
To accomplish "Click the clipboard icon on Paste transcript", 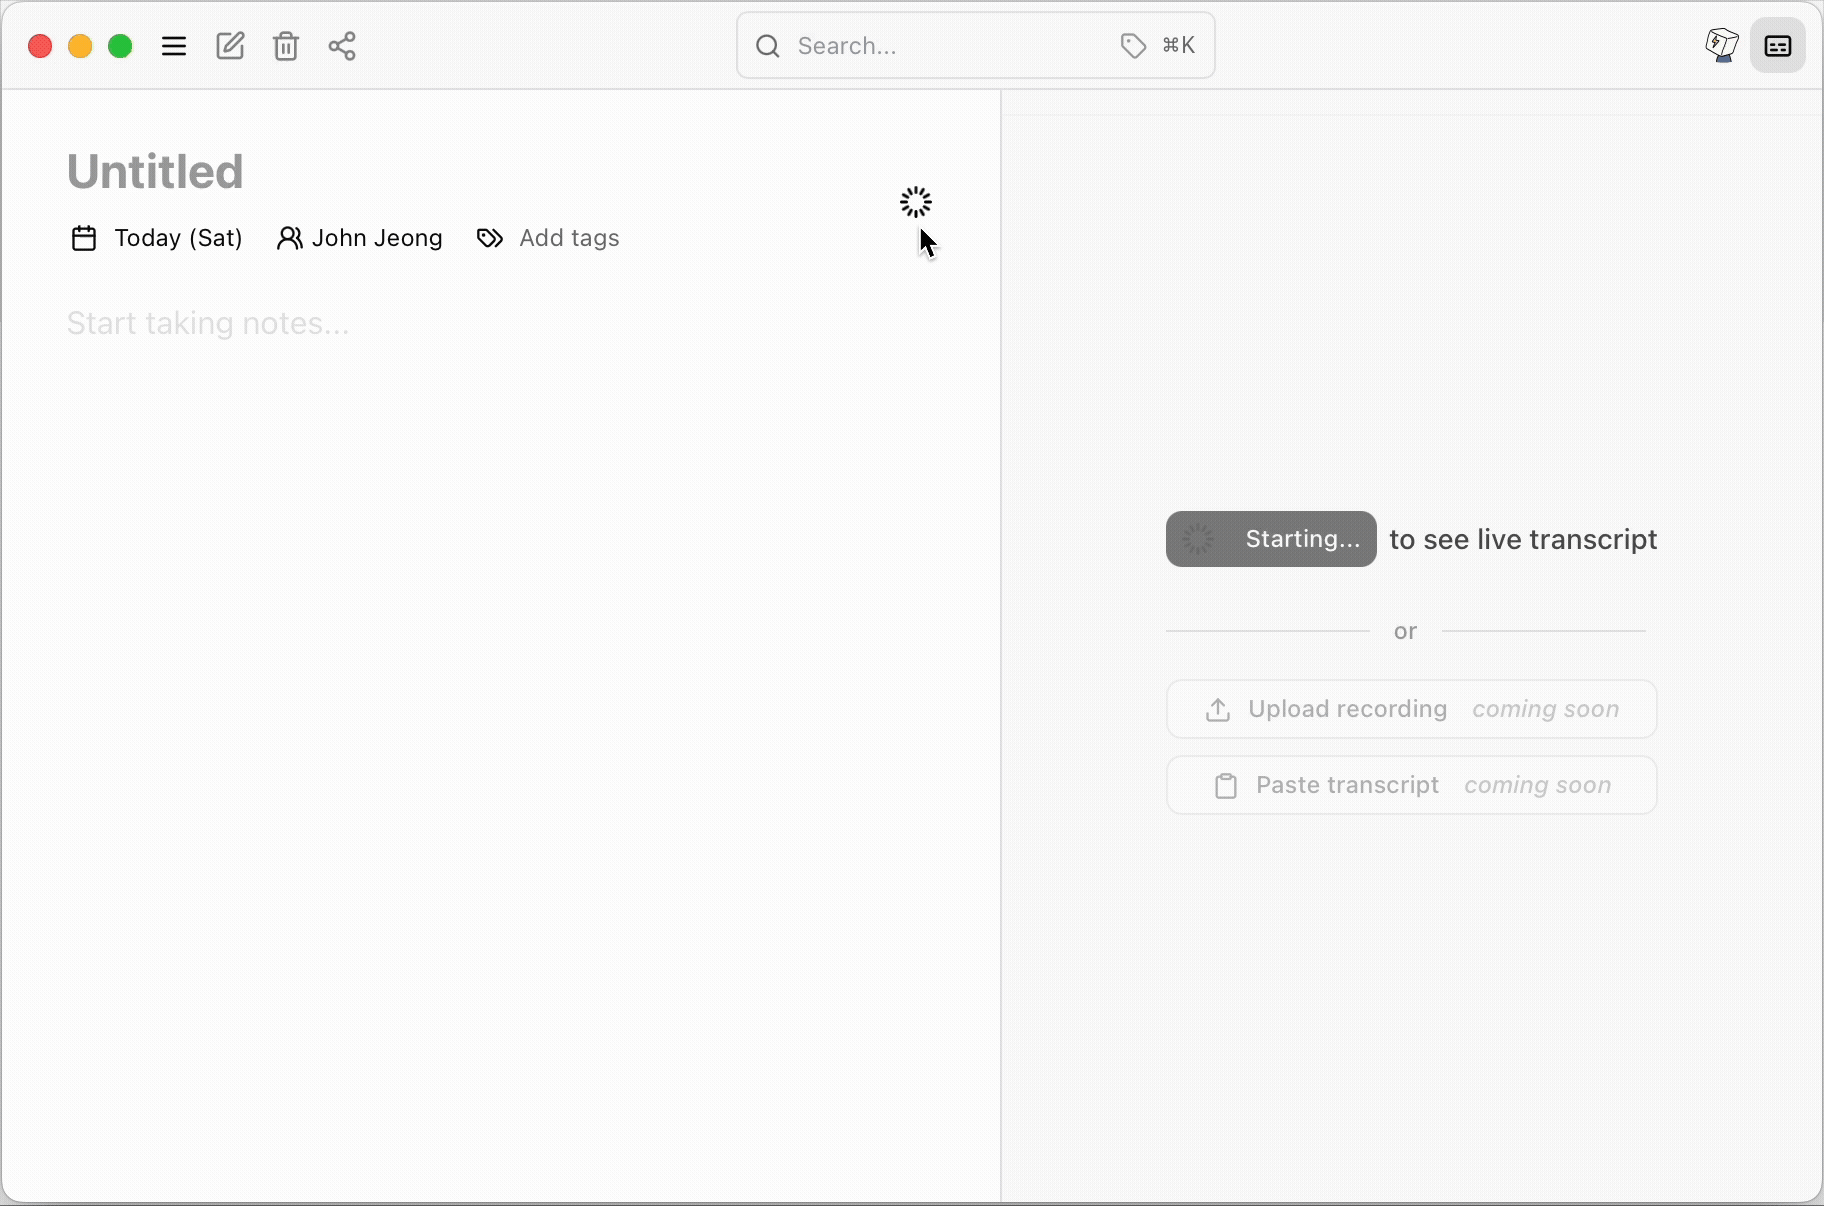I will coord(1224,785).
